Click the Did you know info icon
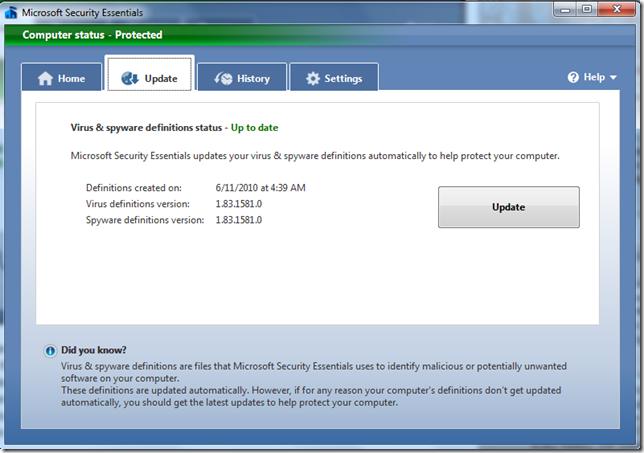644x453 pixels. [50, 351]
